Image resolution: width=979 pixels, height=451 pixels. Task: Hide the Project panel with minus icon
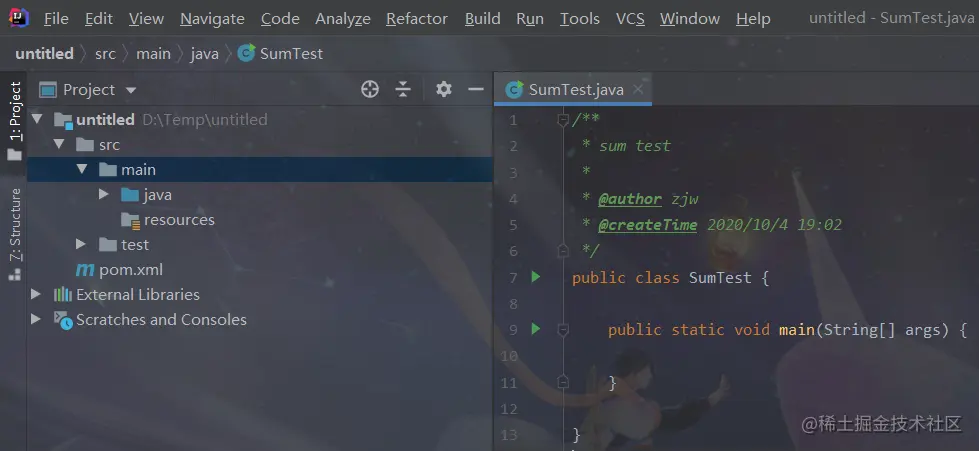[476, 89]
